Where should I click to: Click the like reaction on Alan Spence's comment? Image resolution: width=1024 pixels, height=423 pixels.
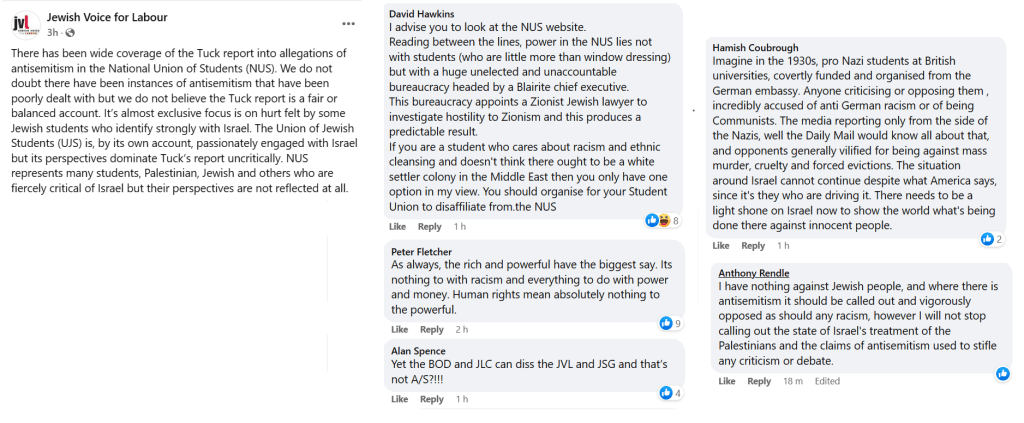[x=666, y=393]
